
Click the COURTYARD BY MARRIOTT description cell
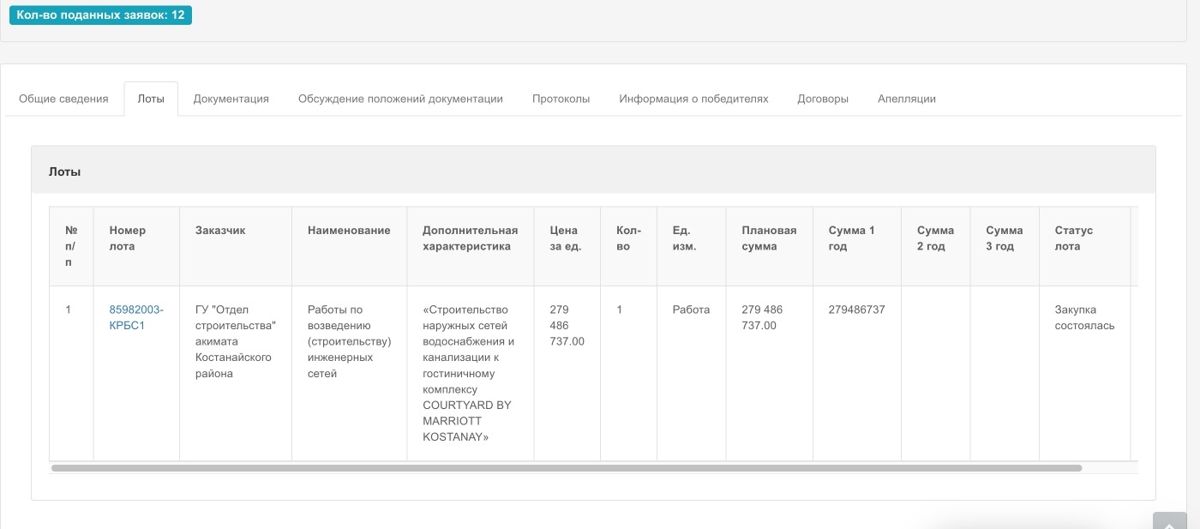[x=469, y=373]
